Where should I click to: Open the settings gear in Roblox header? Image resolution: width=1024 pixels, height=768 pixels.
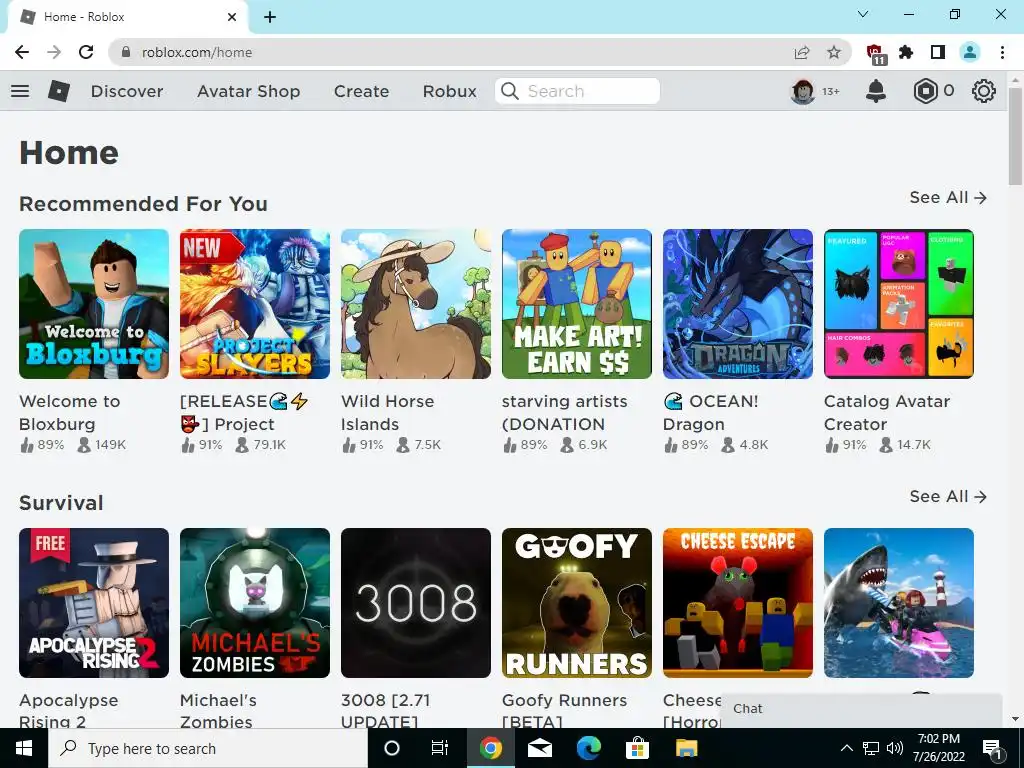click(984, 91)
